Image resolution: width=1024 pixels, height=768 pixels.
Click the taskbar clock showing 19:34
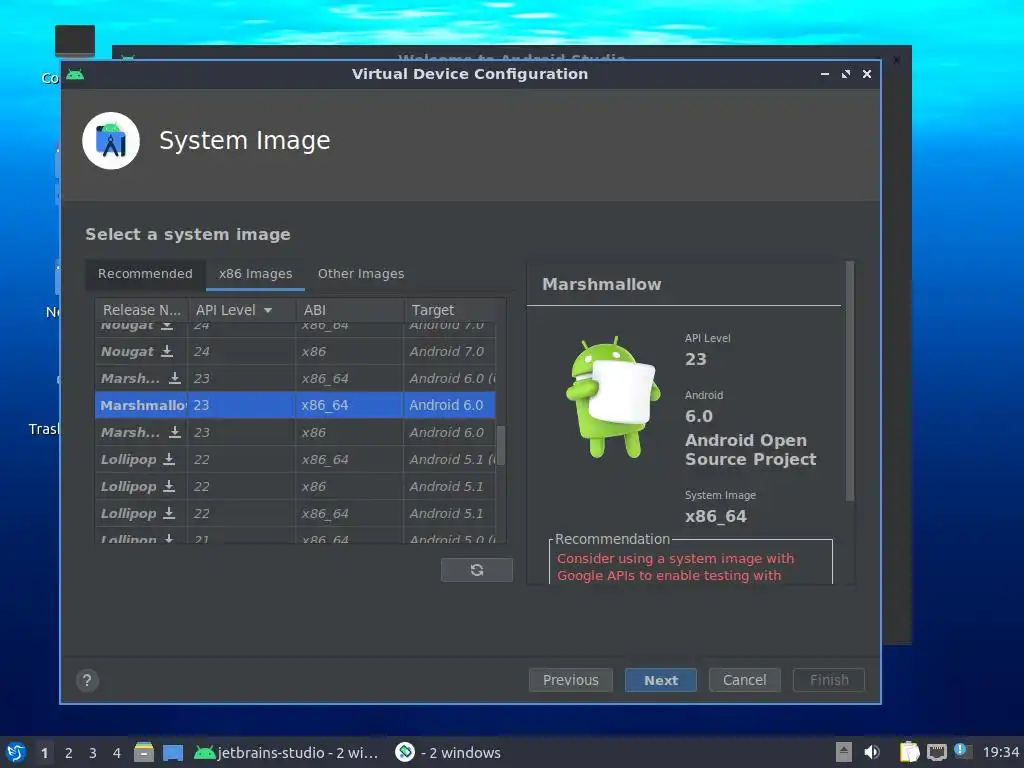coord(1000,753)
